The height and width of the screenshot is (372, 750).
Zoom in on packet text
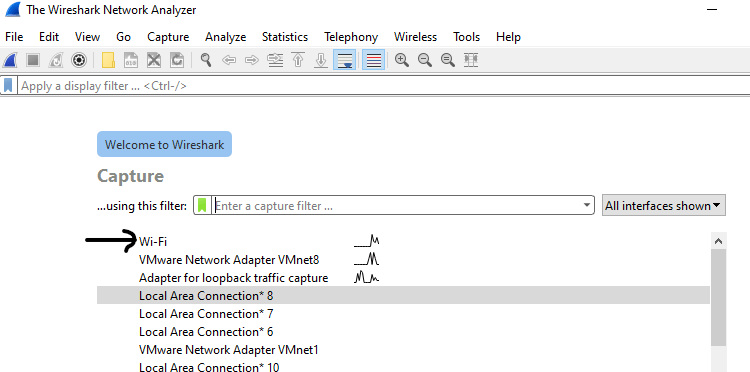click(x=402, y=60)
